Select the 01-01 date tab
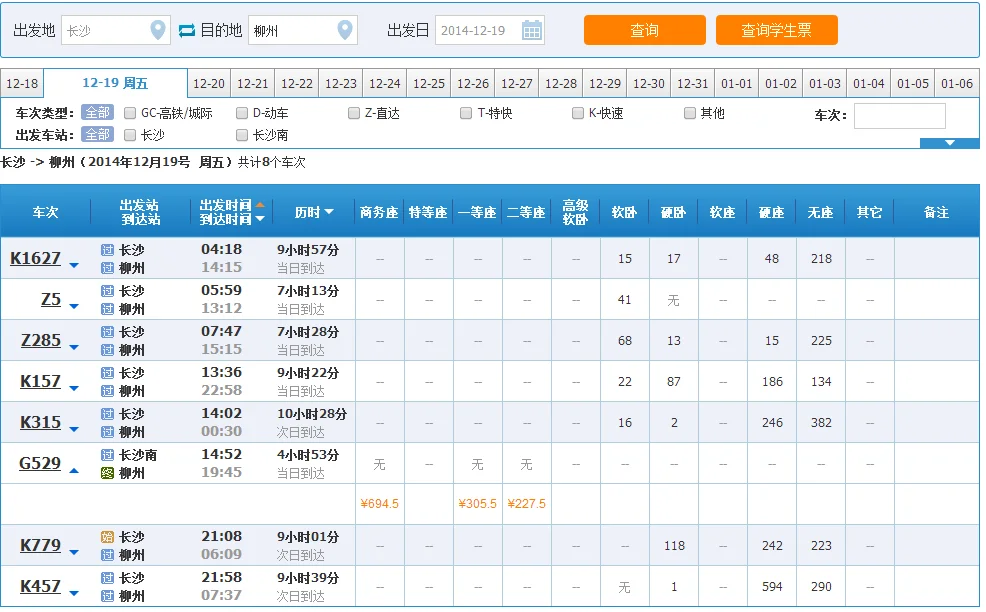Screen dimensions: 986x612 pos(736,83)
